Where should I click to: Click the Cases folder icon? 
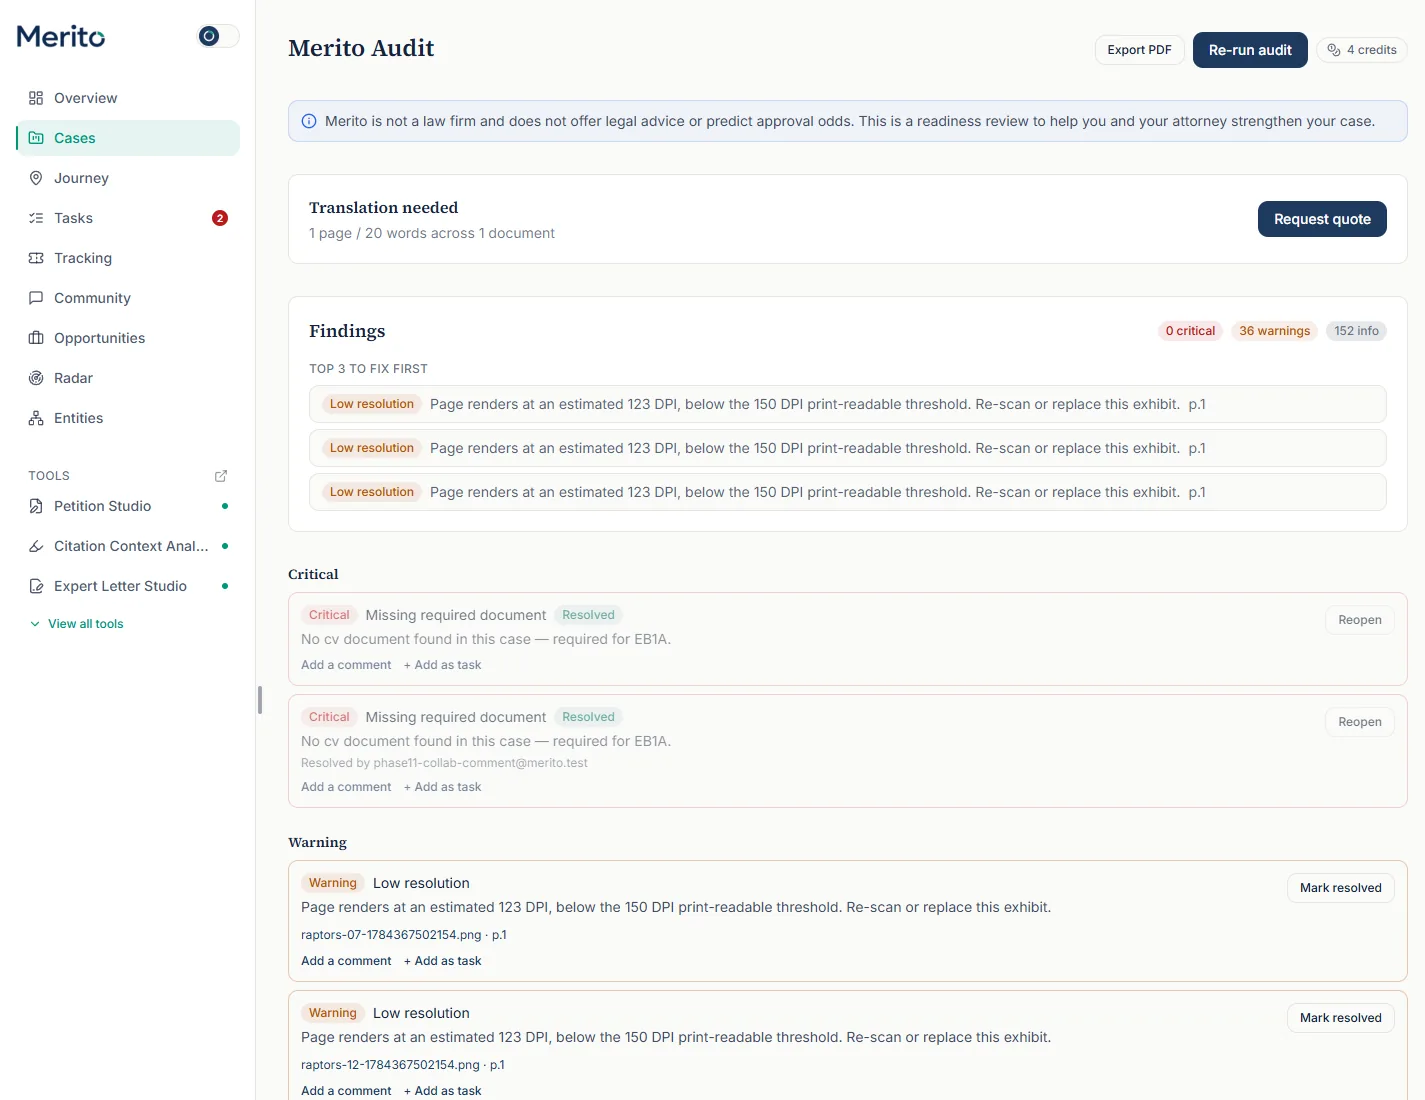tap(36, 138)
